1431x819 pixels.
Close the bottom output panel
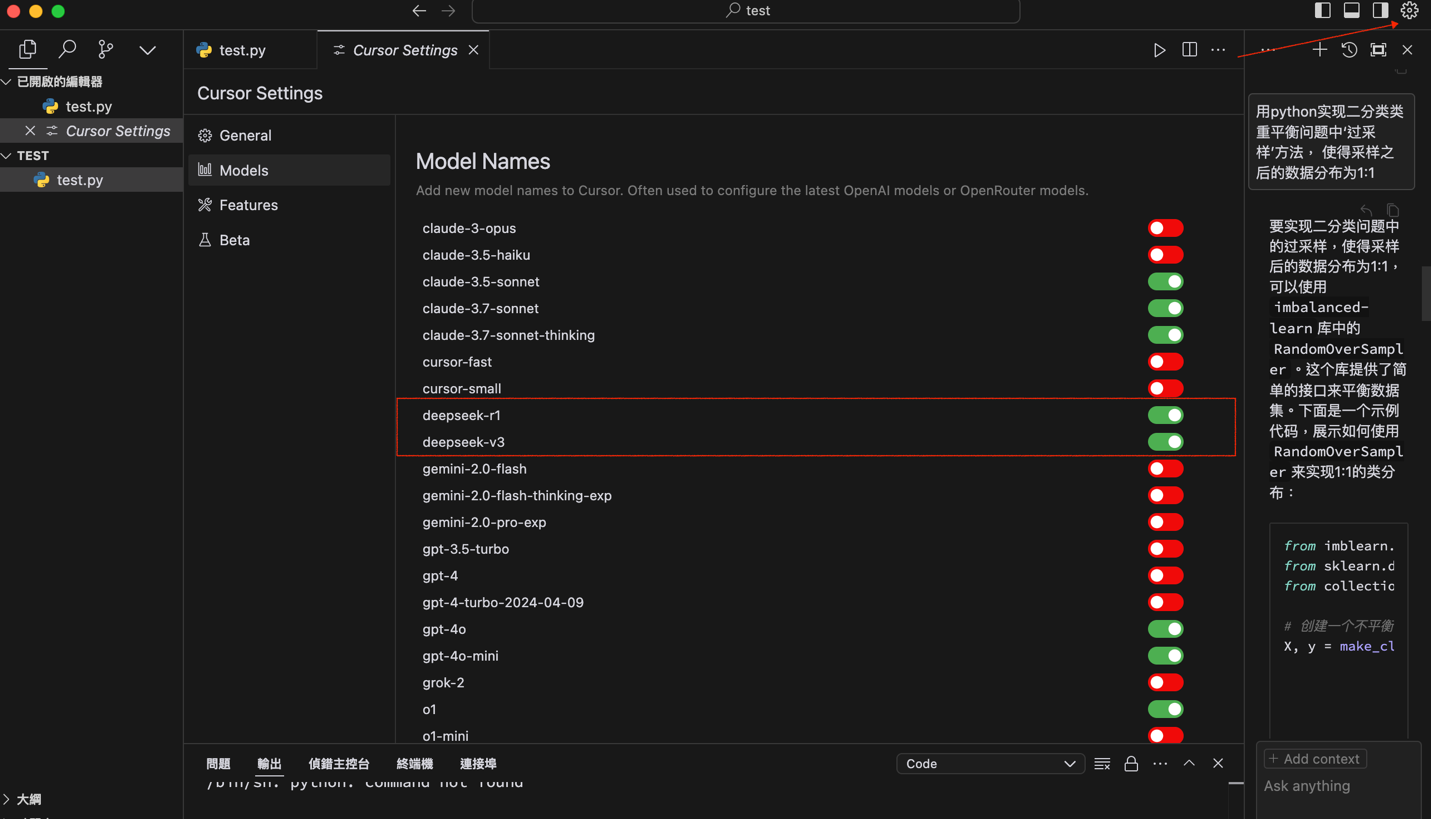coord(1218,764)
